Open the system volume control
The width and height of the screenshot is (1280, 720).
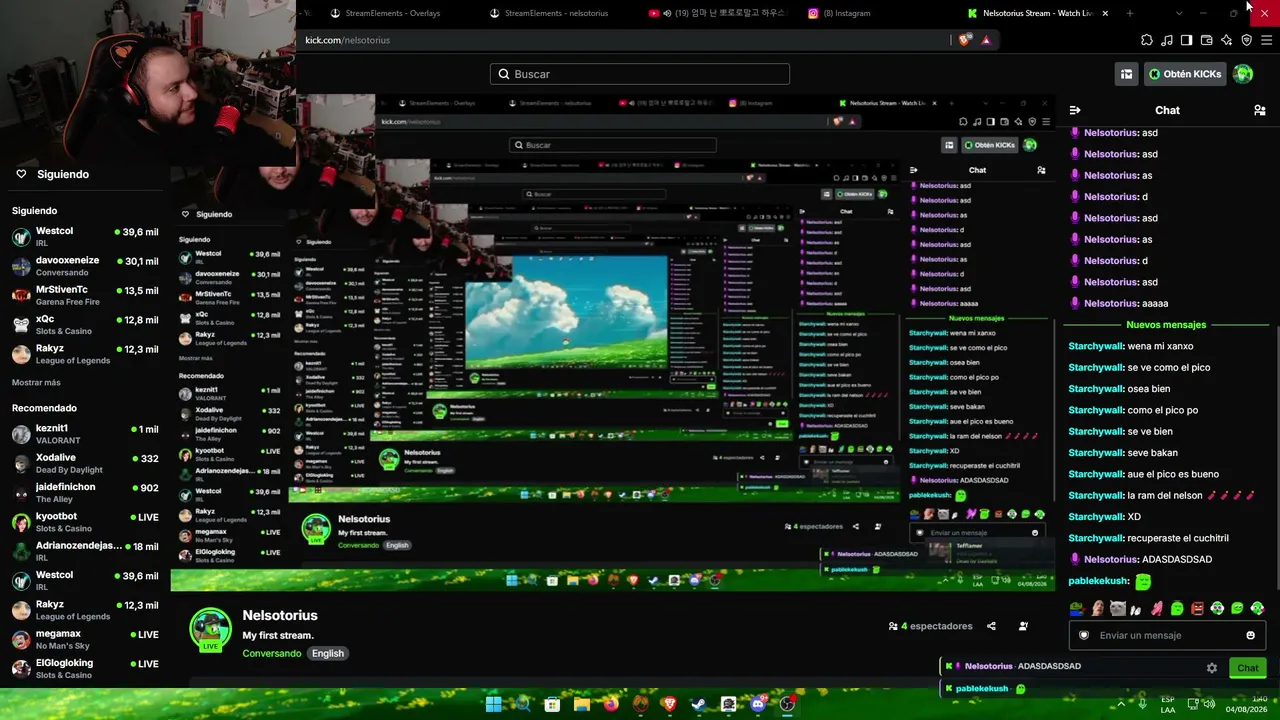coord(1209,704)
